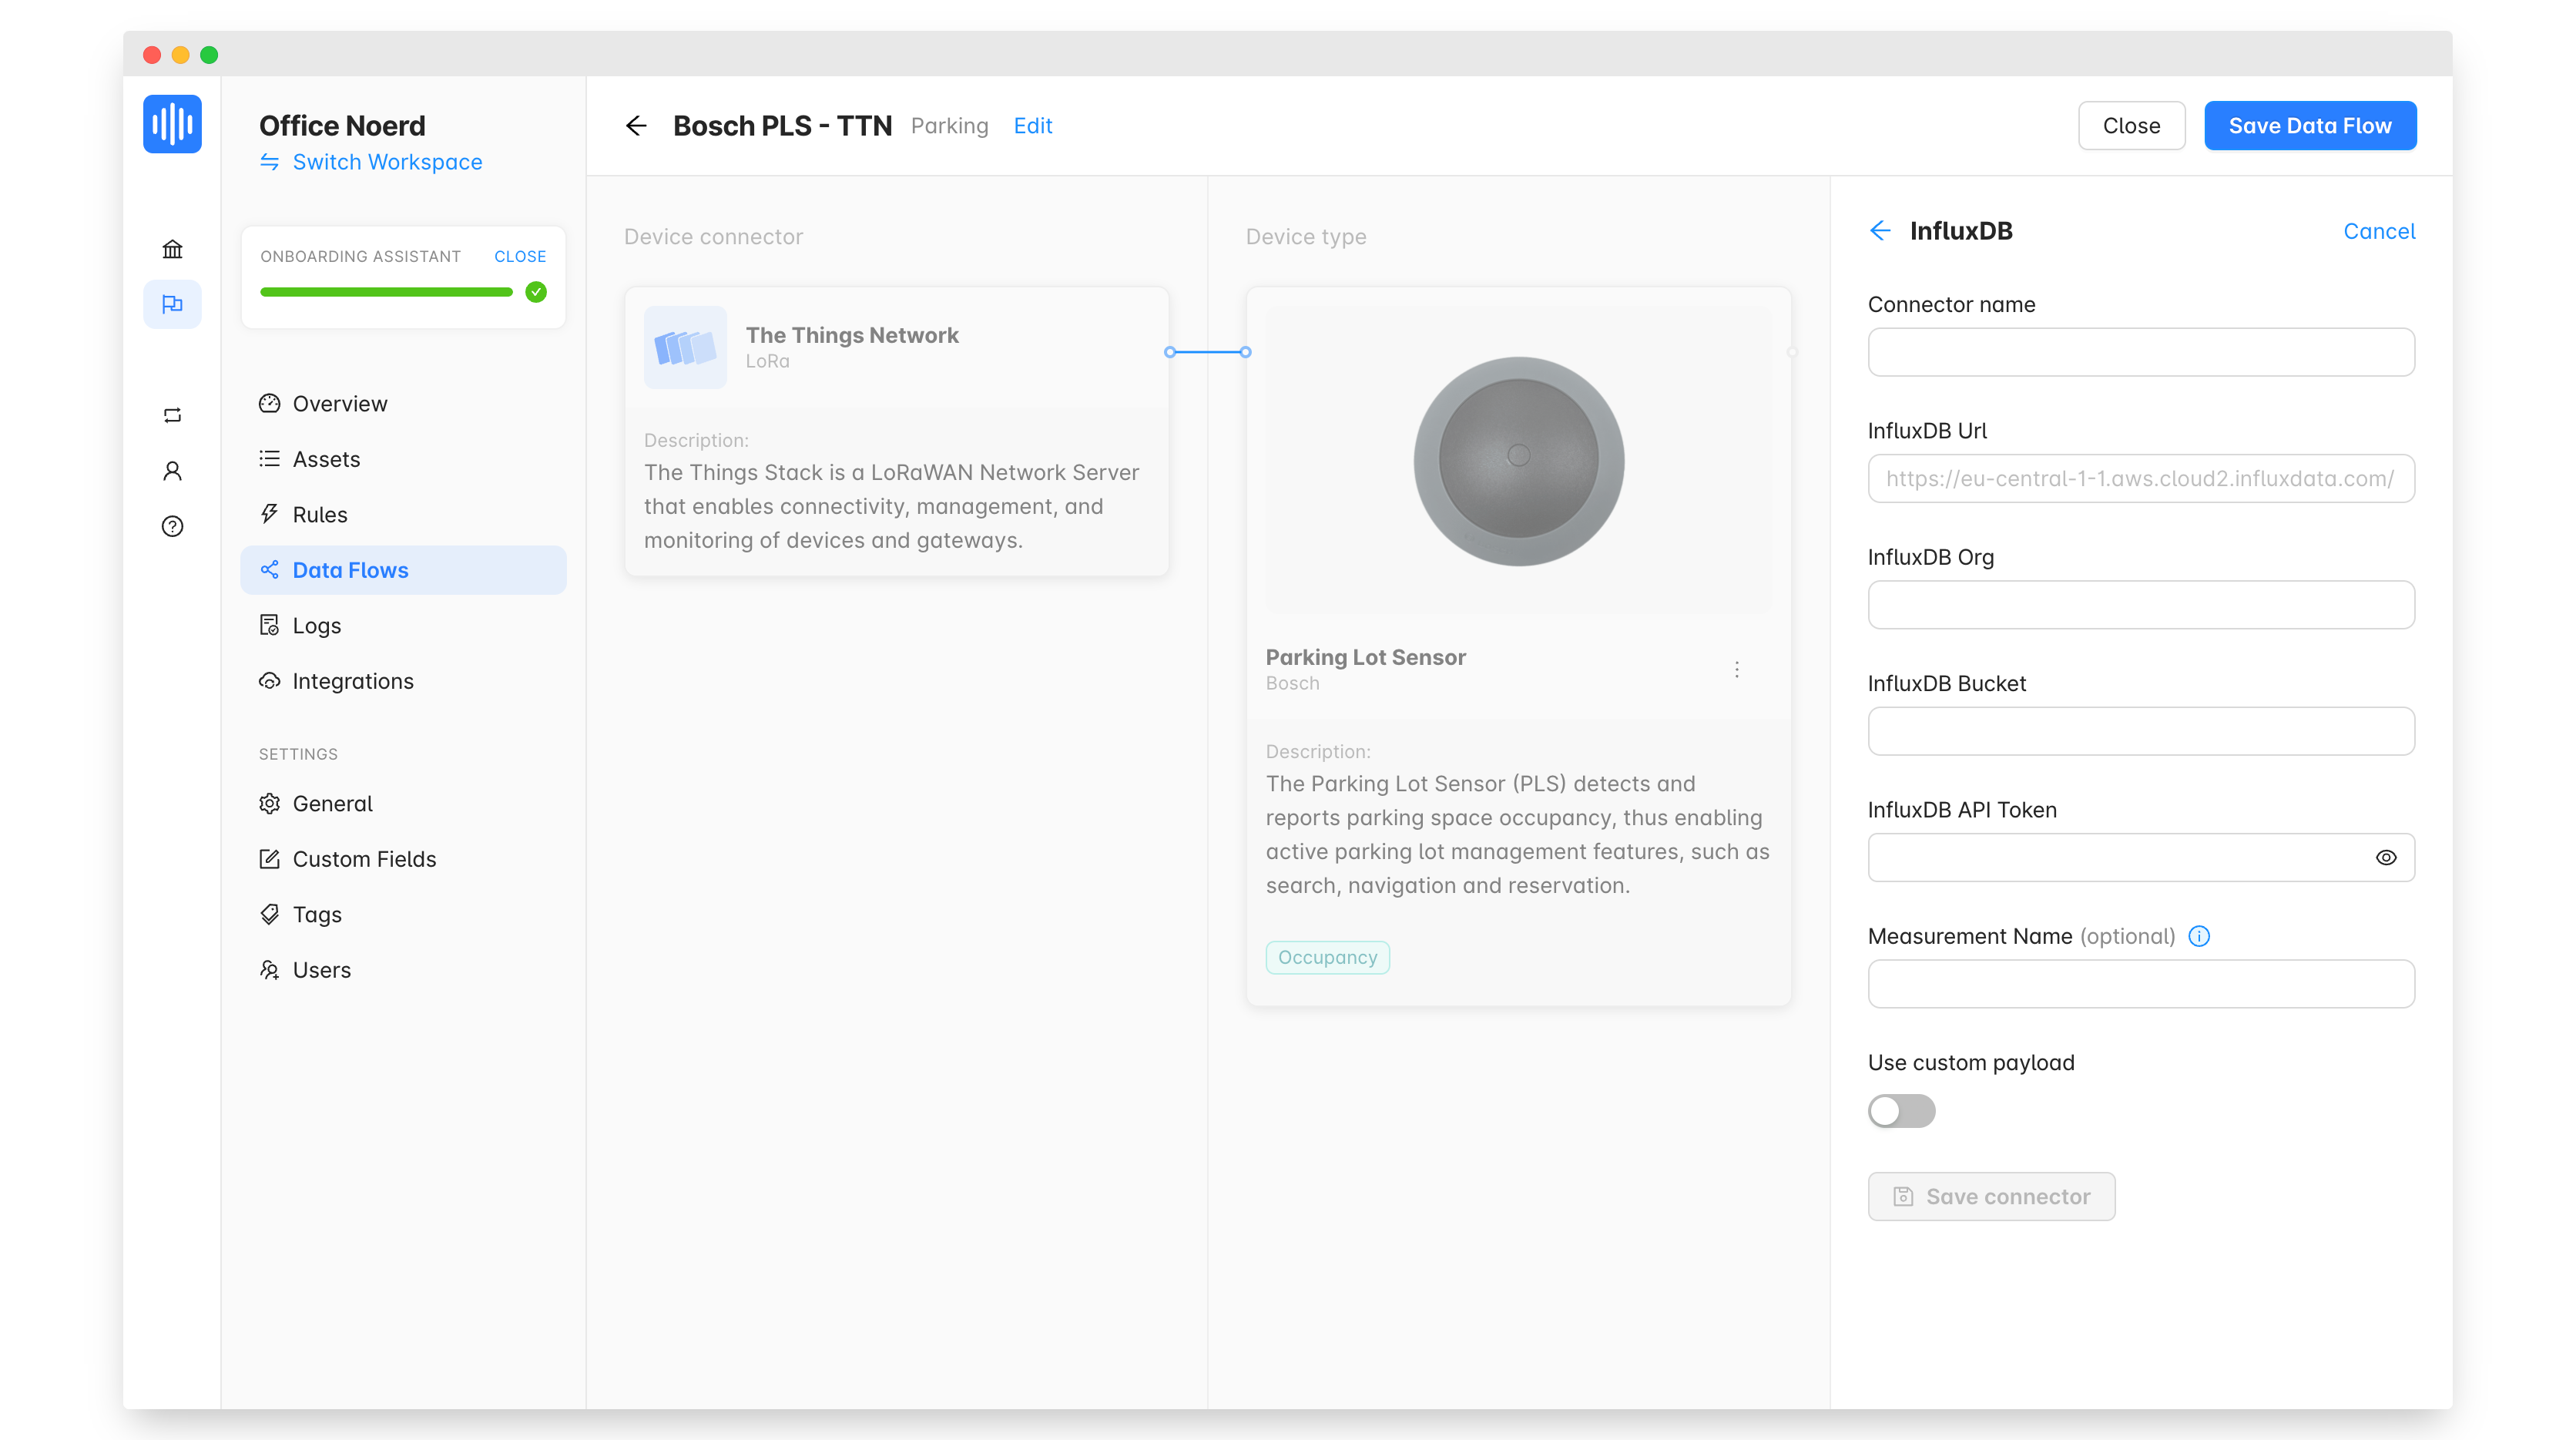Open Overview in the sidebar

point(403,404)
